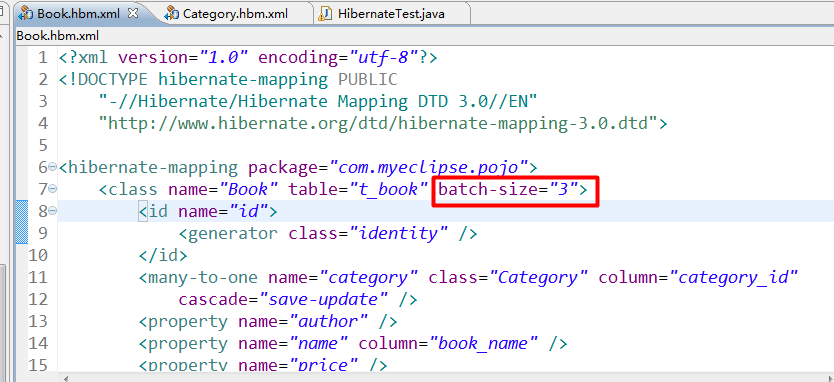This screenshot has height=382, width=834.
Task: Click the Book.hbm.xml tab file icon
Action: (27, 13)
